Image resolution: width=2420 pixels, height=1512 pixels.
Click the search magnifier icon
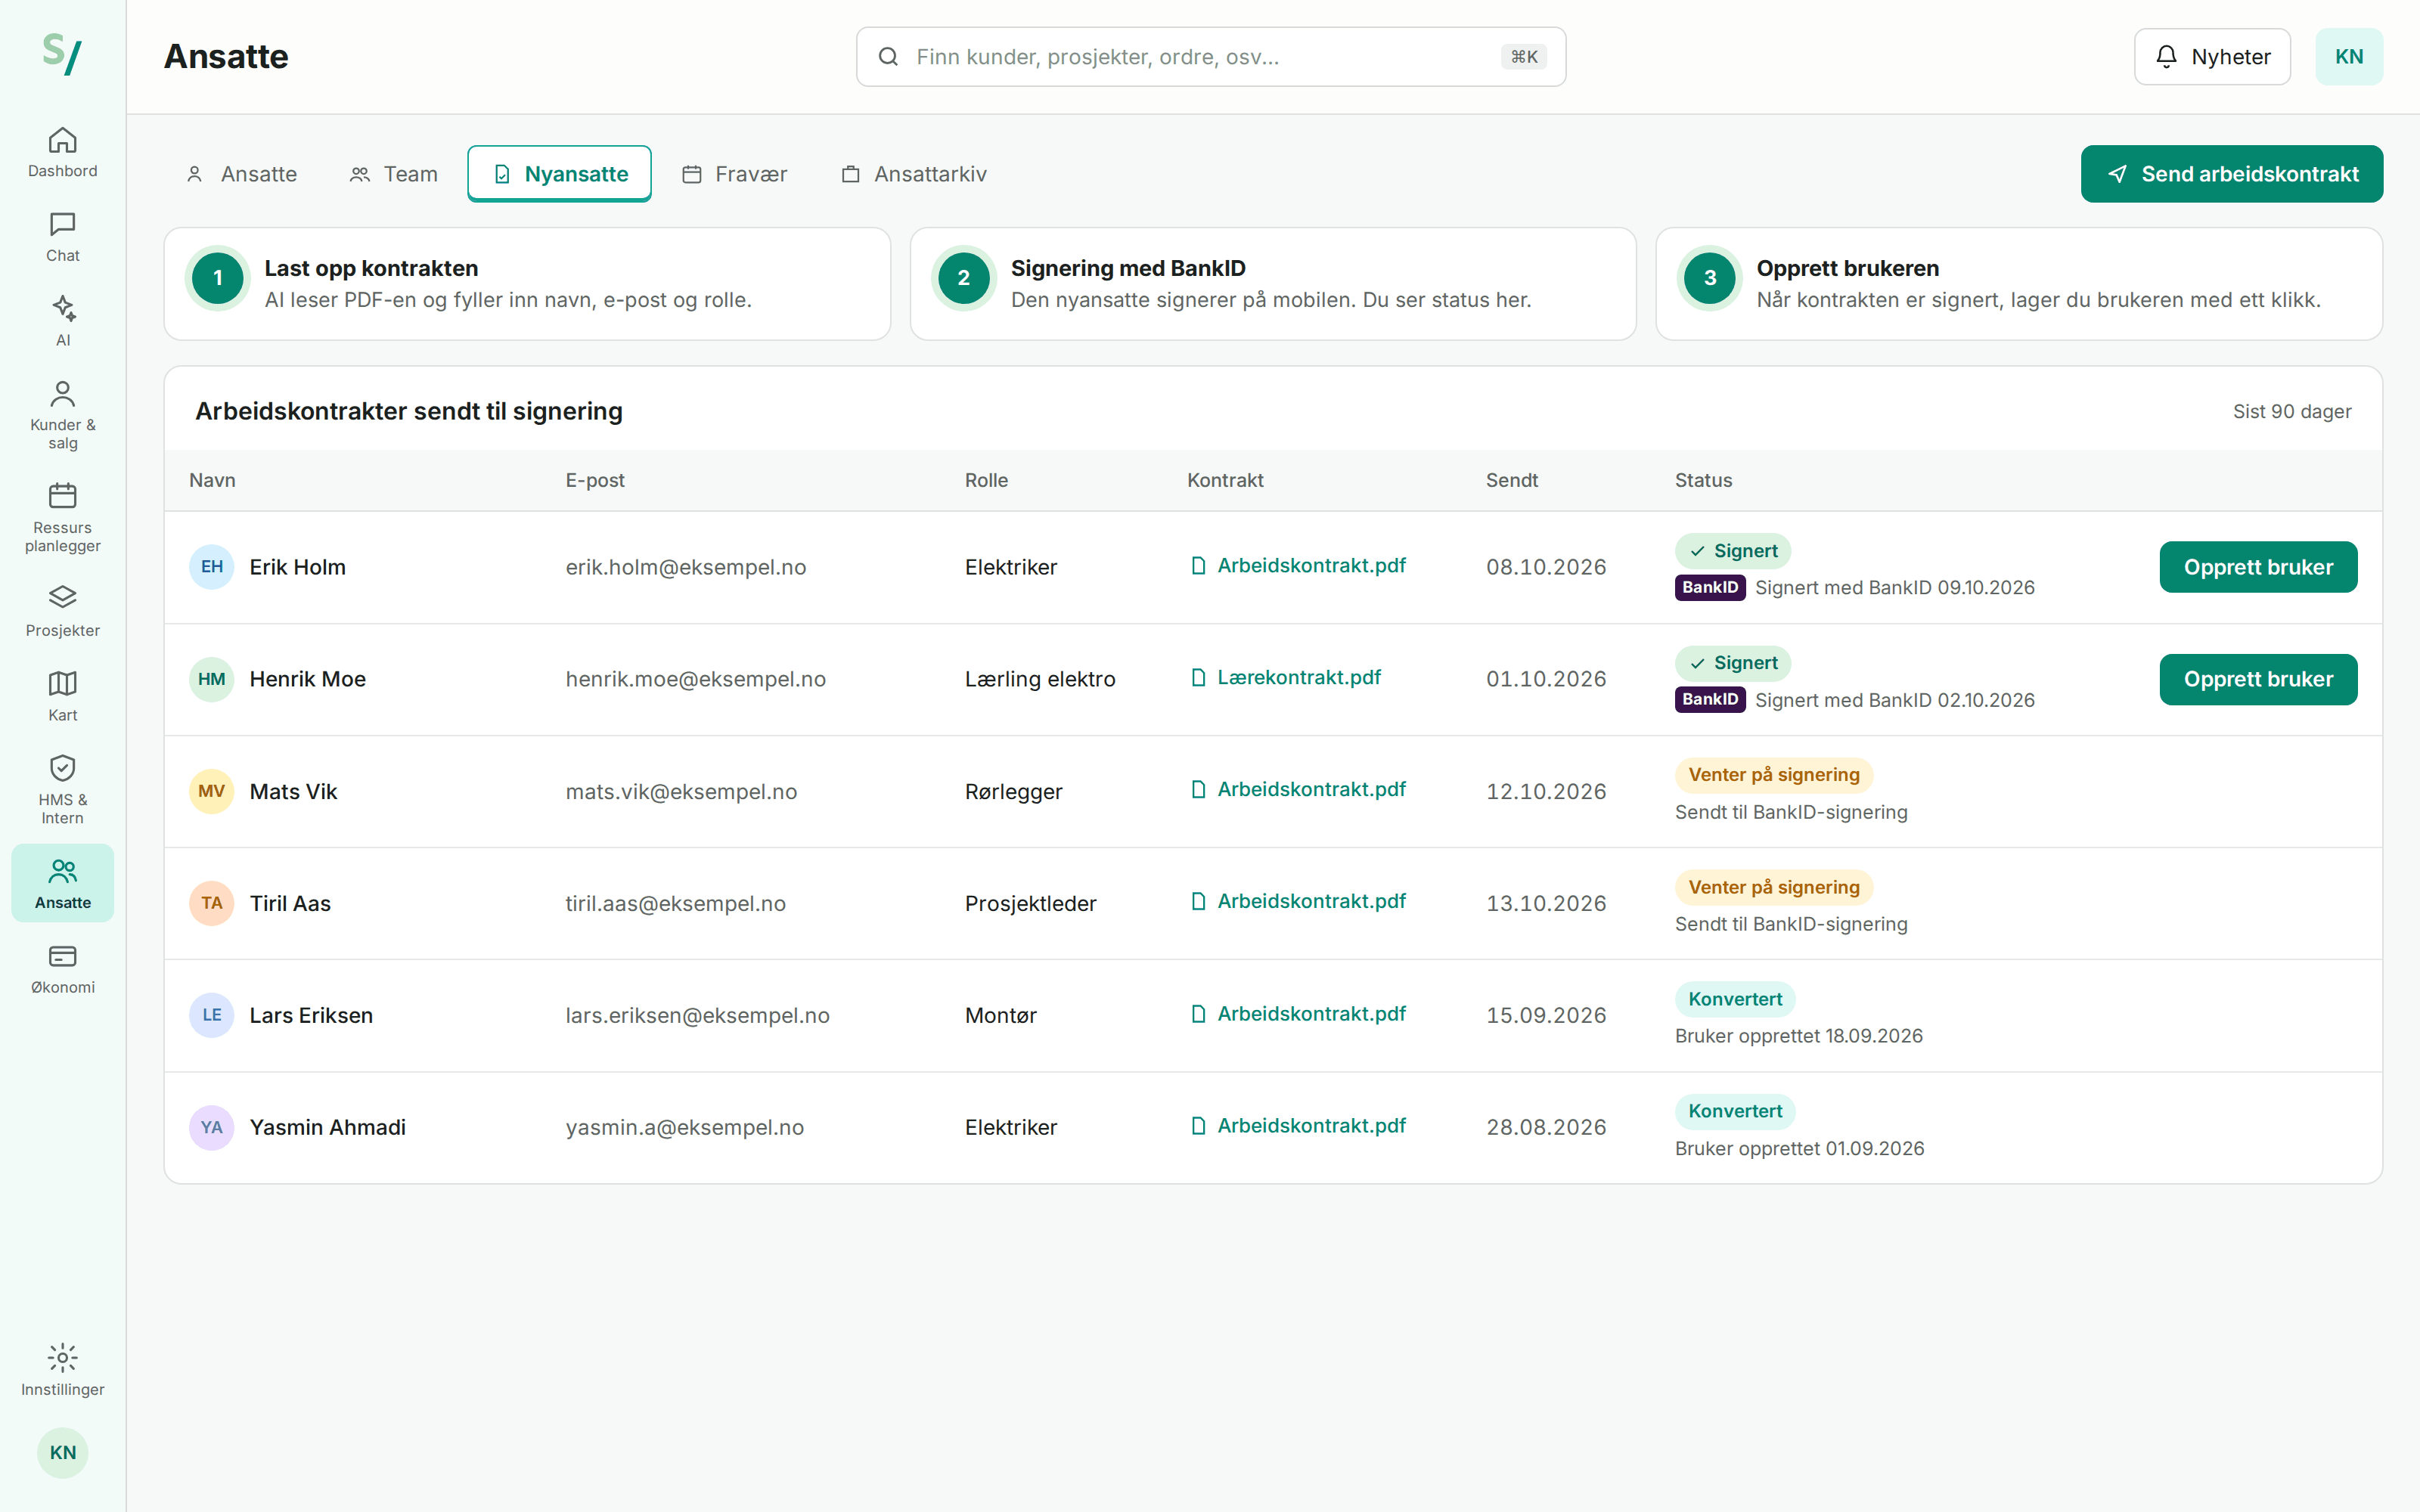pos(888,57)
